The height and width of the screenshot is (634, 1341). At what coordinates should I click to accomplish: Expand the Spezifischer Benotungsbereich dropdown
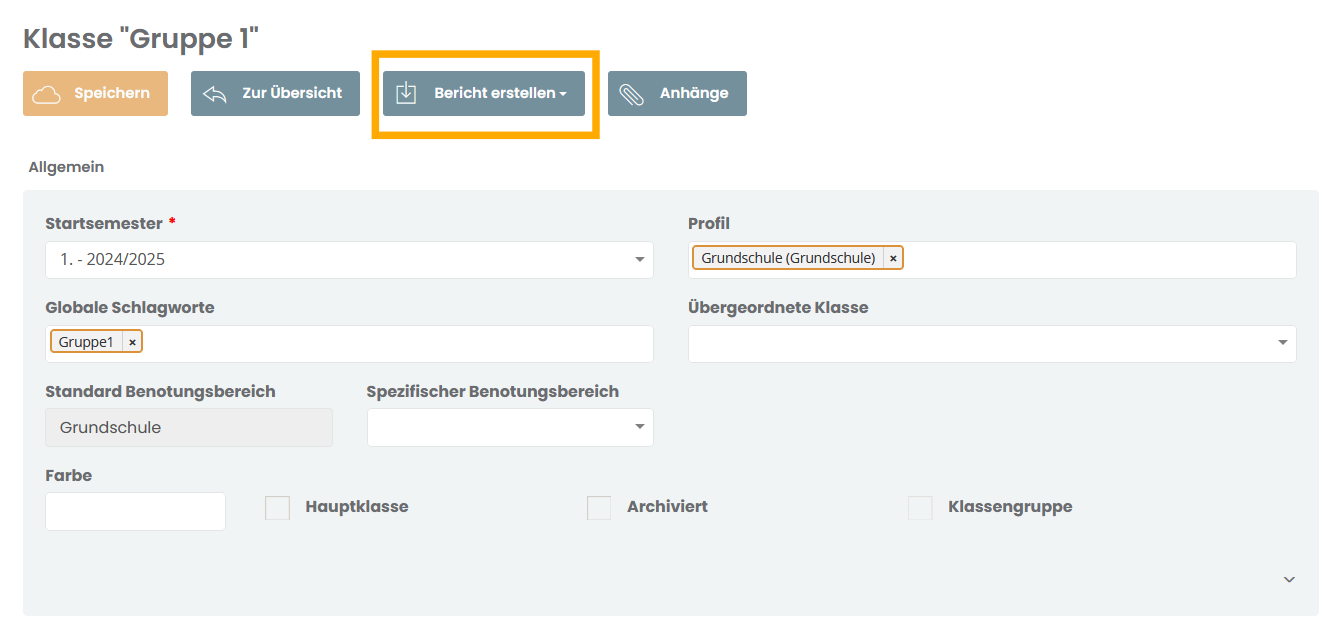[510, 427]
